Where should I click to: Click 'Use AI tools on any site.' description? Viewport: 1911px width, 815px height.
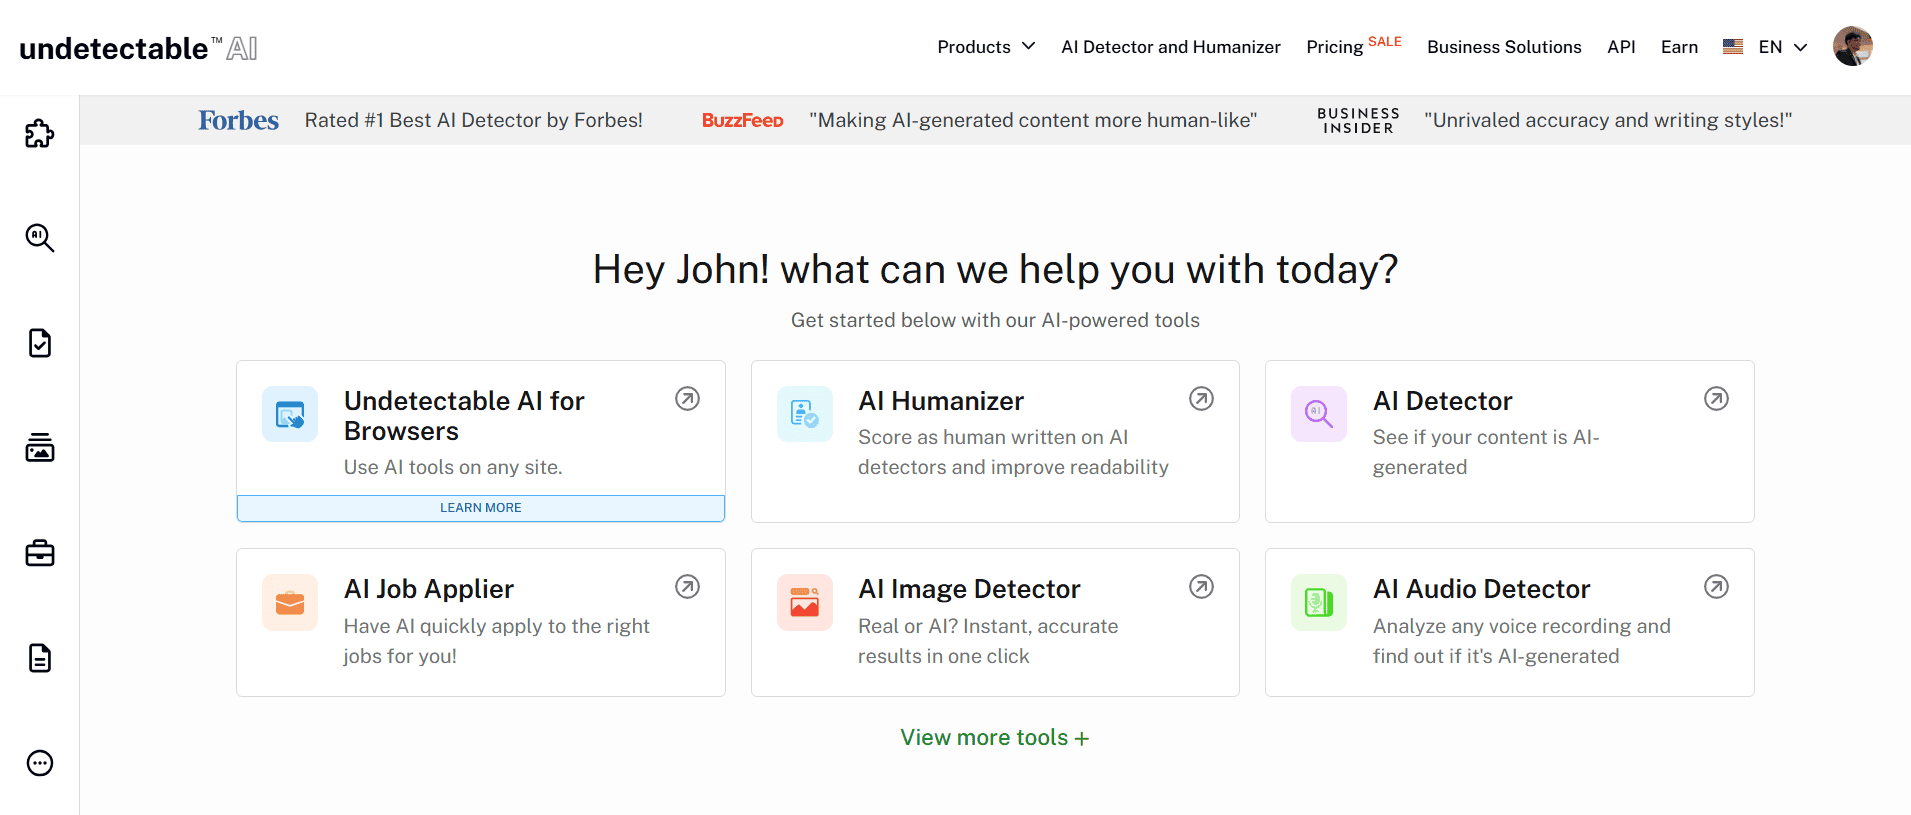[x=453, y=467]
